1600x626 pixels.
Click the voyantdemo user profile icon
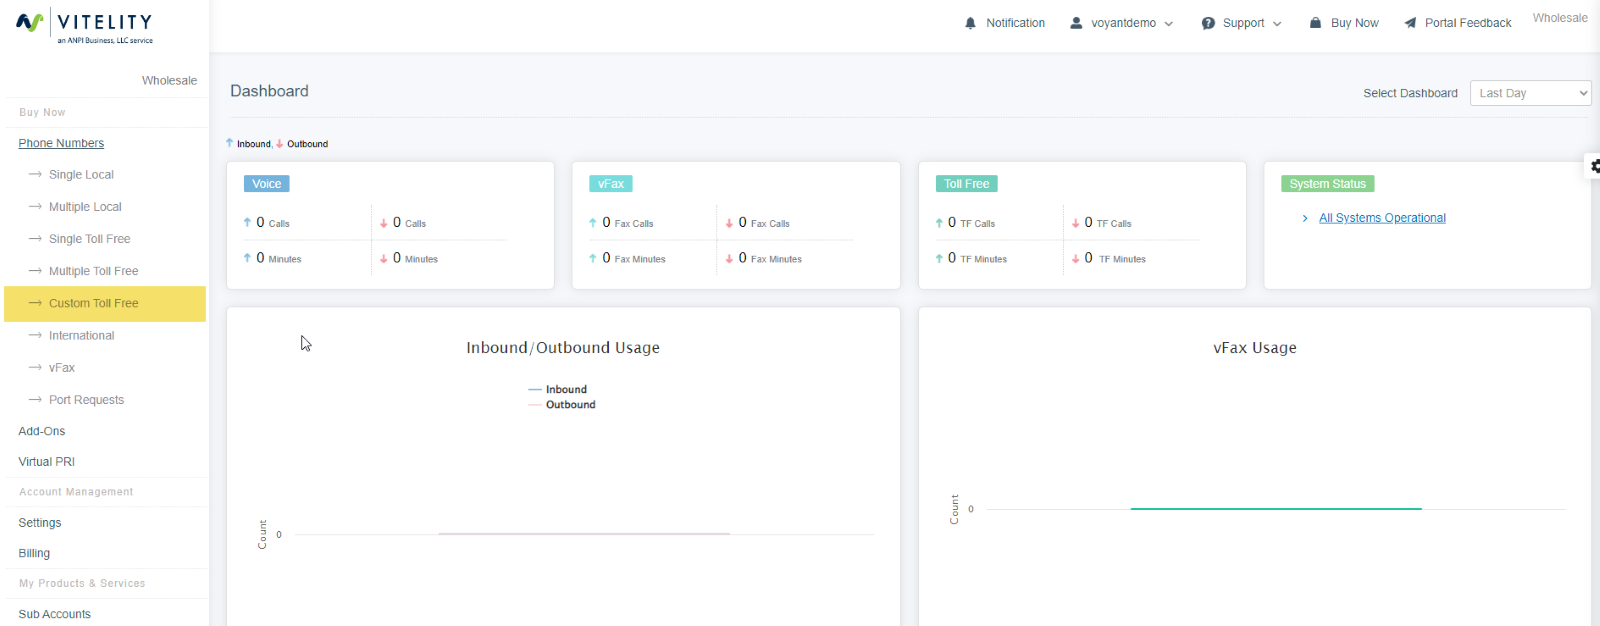pyautogui.click(x=1076, y=23)
